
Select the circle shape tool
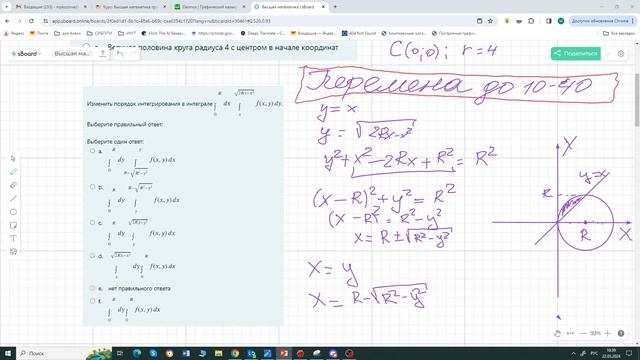coord(13,212)
